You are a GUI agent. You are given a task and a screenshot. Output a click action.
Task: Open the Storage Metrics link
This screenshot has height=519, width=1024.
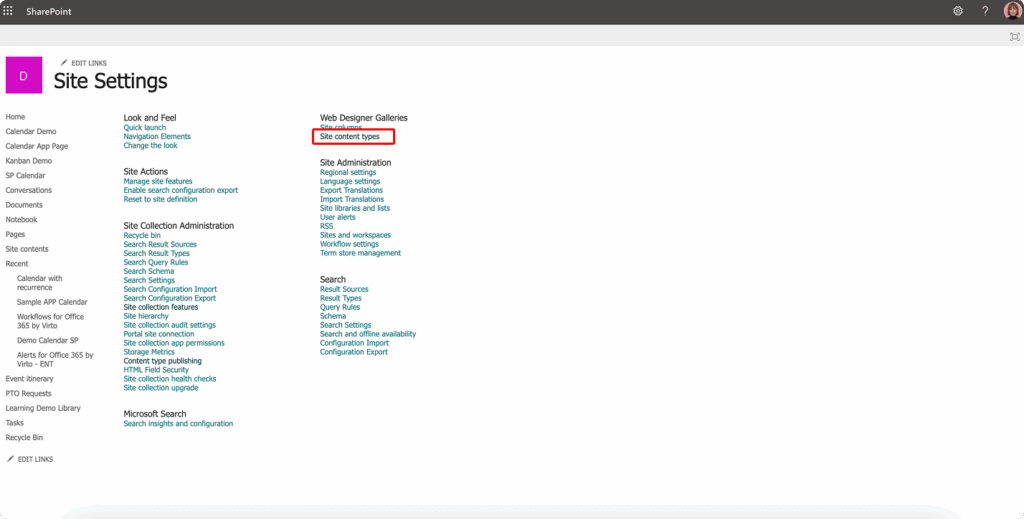149,352
